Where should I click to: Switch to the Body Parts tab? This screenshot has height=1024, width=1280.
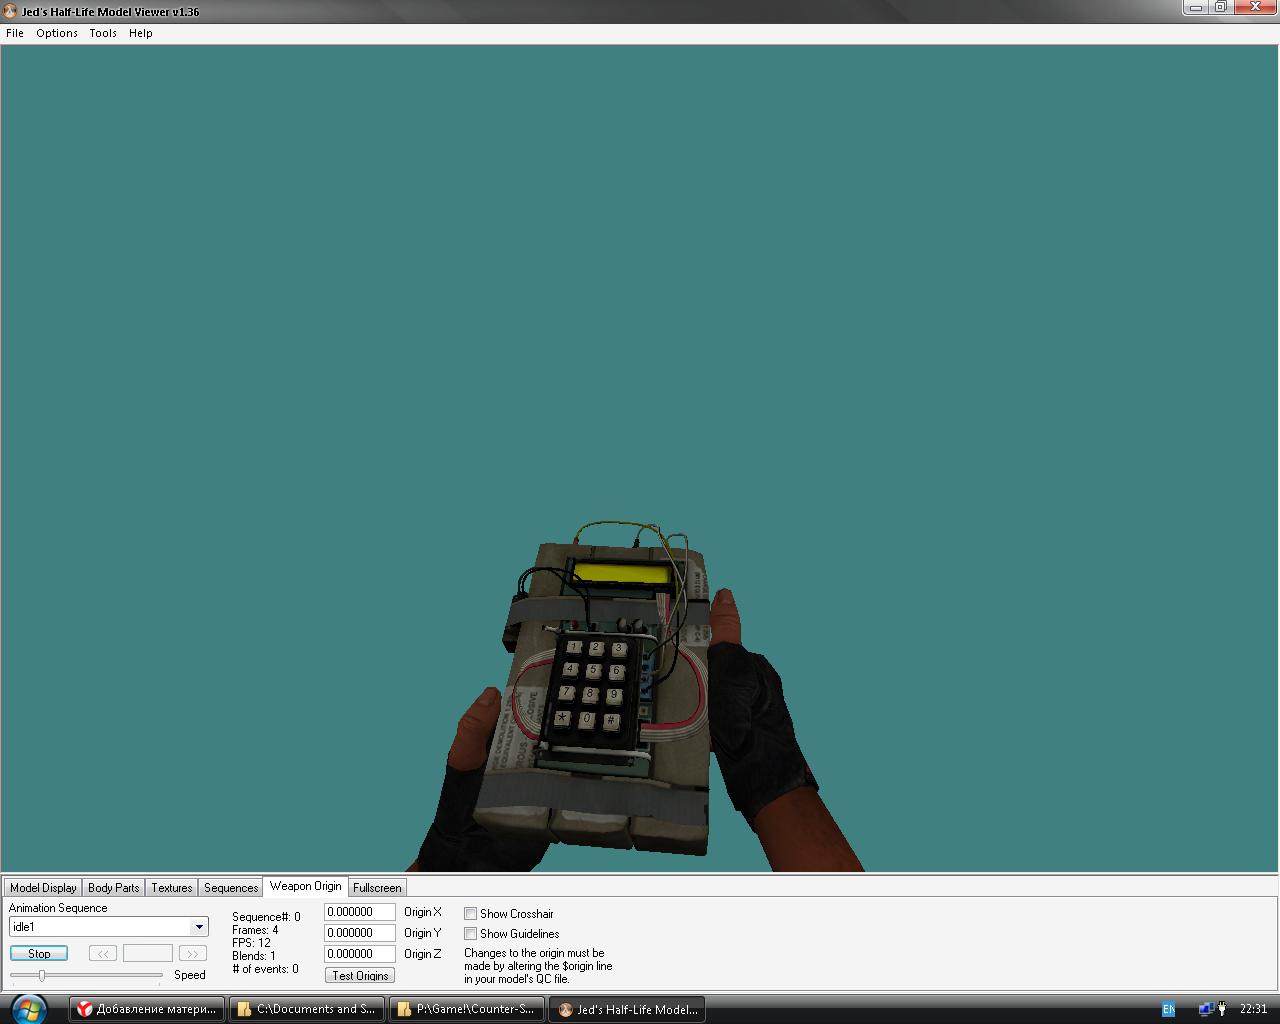point(113,887)
